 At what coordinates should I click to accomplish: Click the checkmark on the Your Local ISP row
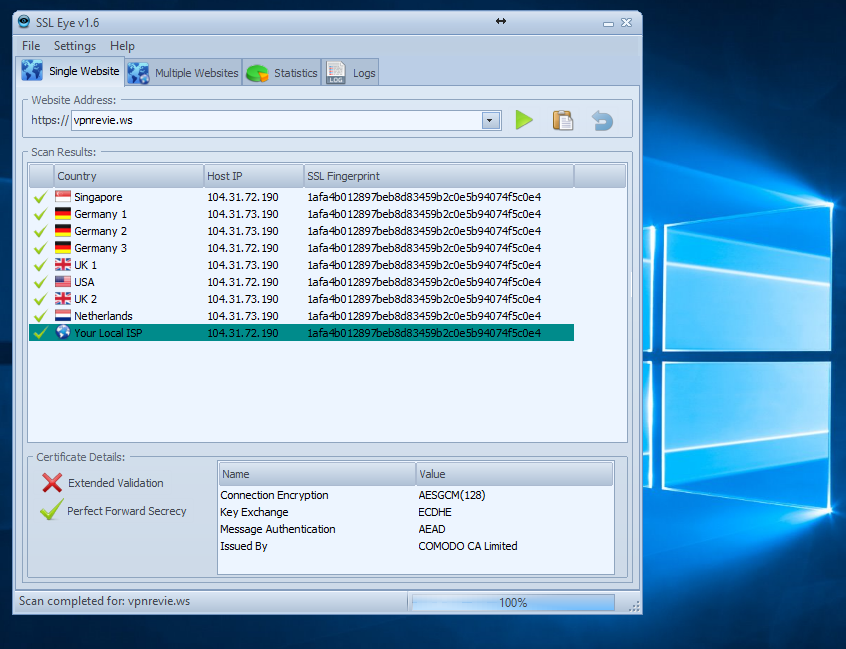pos(39,333)
